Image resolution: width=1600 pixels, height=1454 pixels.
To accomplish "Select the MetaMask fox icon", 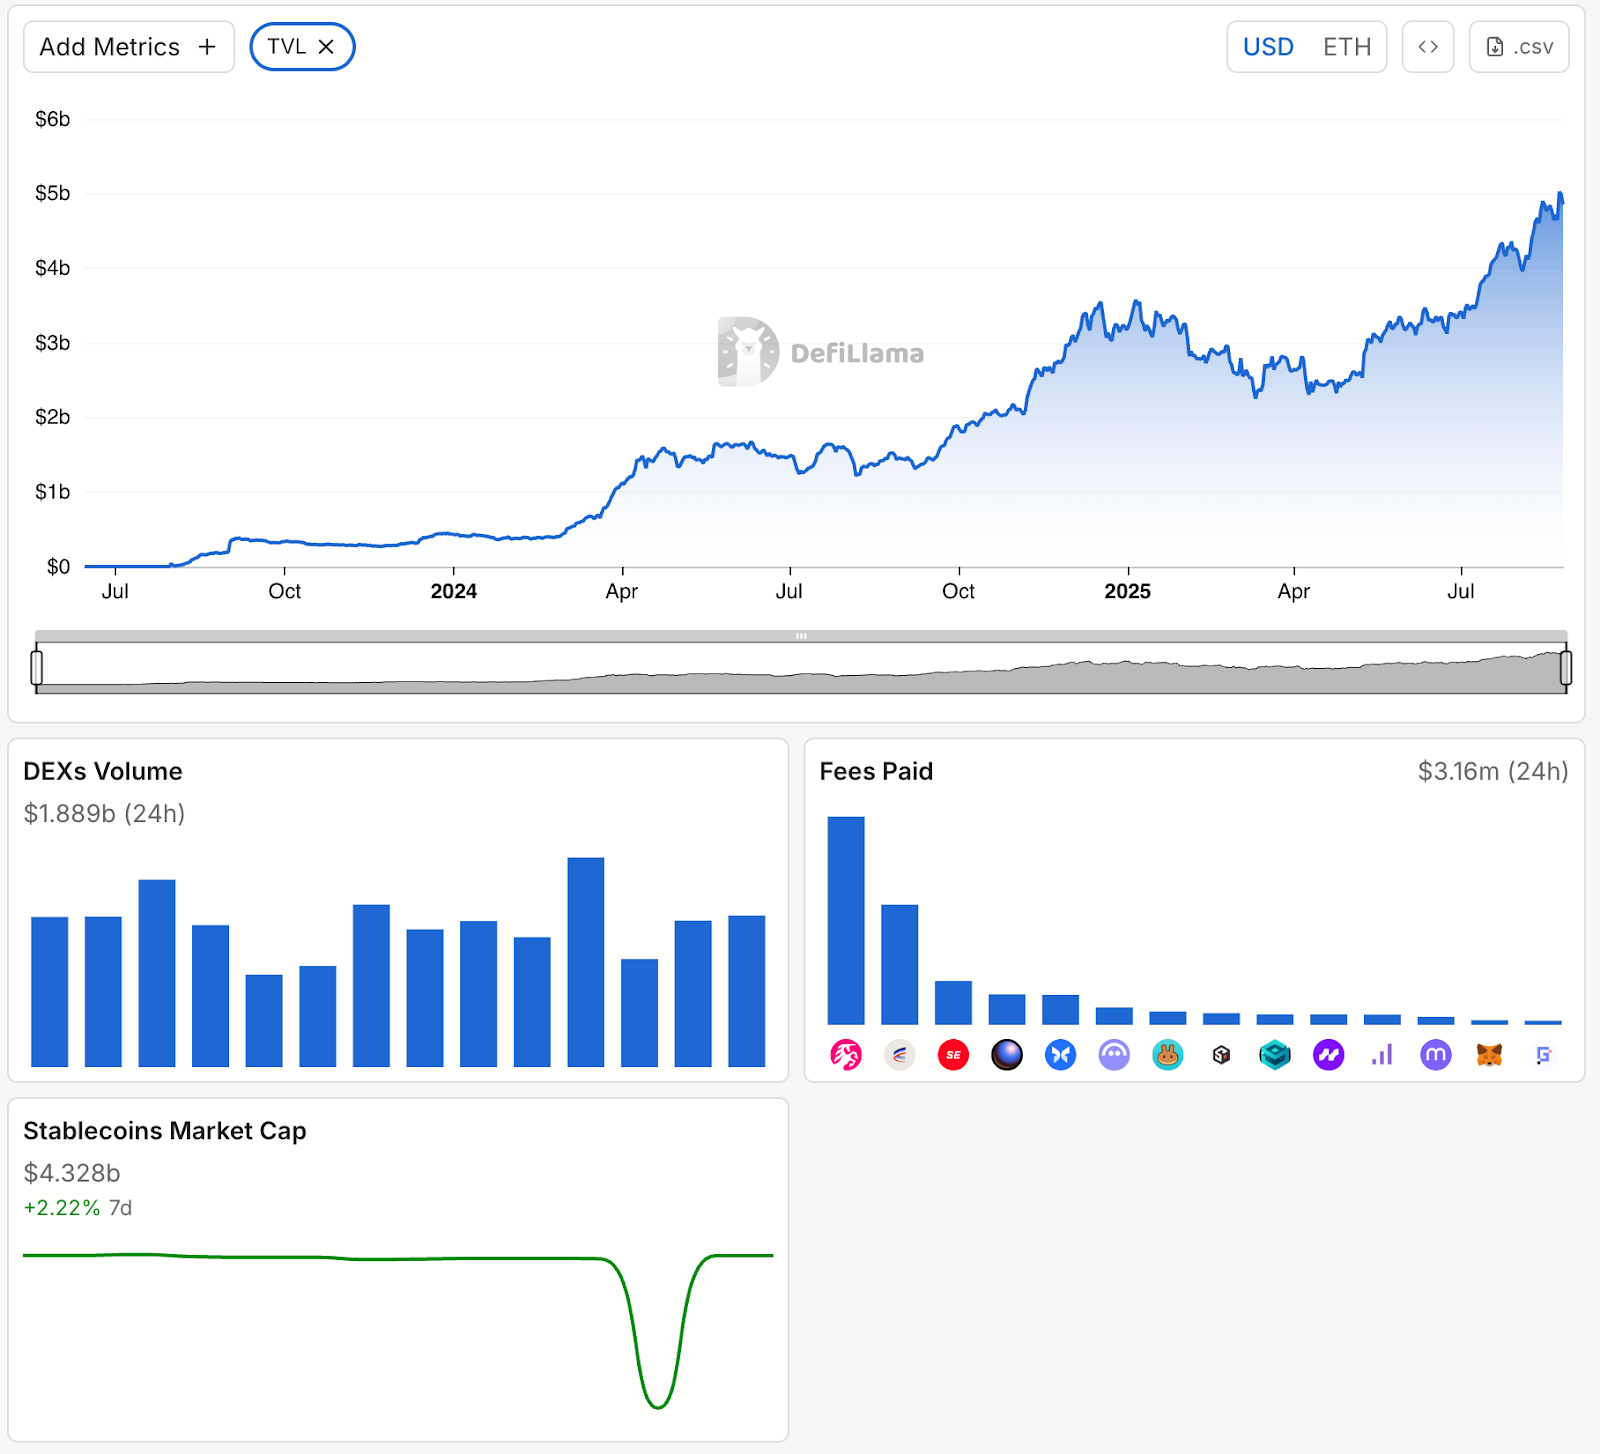I will coord(1489,1055).
